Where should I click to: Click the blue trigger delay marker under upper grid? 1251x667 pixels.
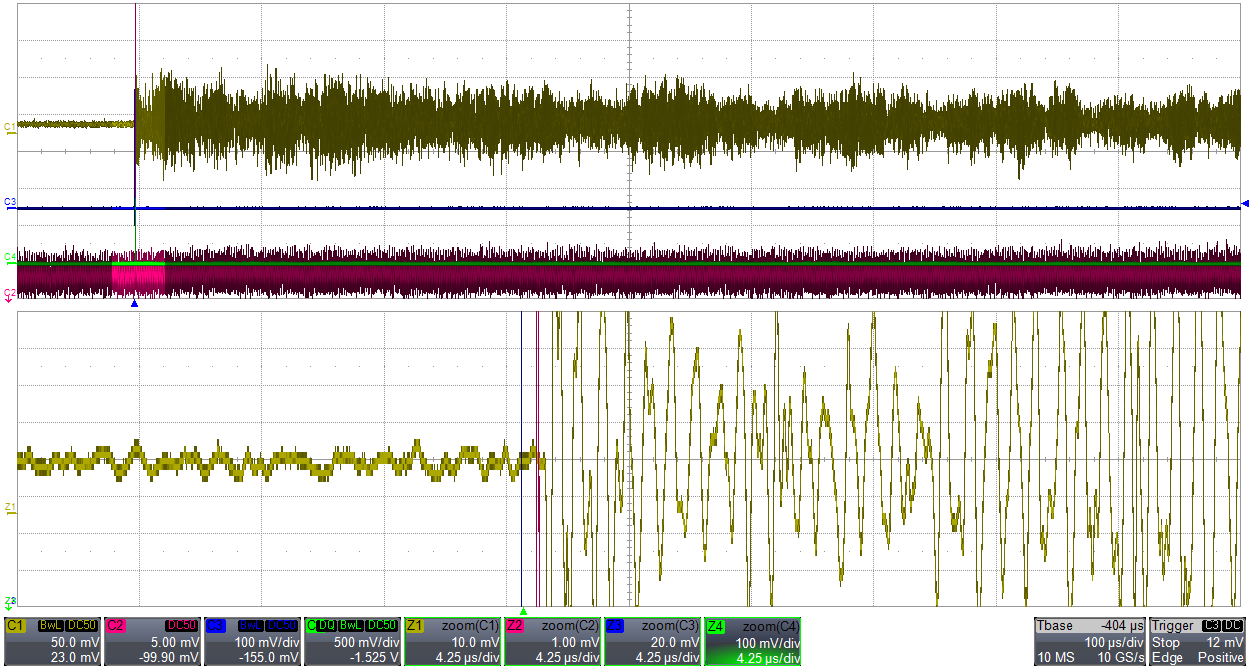coord(134,303)
